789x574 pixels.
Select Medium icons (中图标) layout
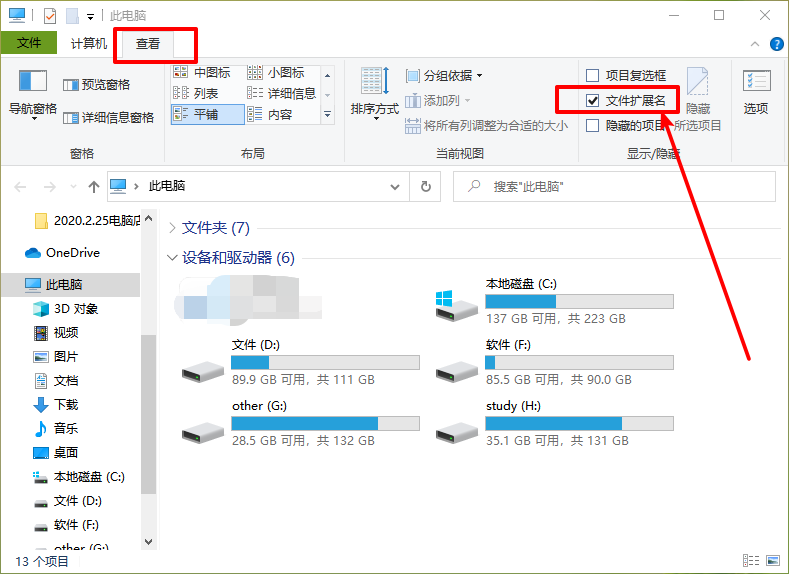coord(201,72)
